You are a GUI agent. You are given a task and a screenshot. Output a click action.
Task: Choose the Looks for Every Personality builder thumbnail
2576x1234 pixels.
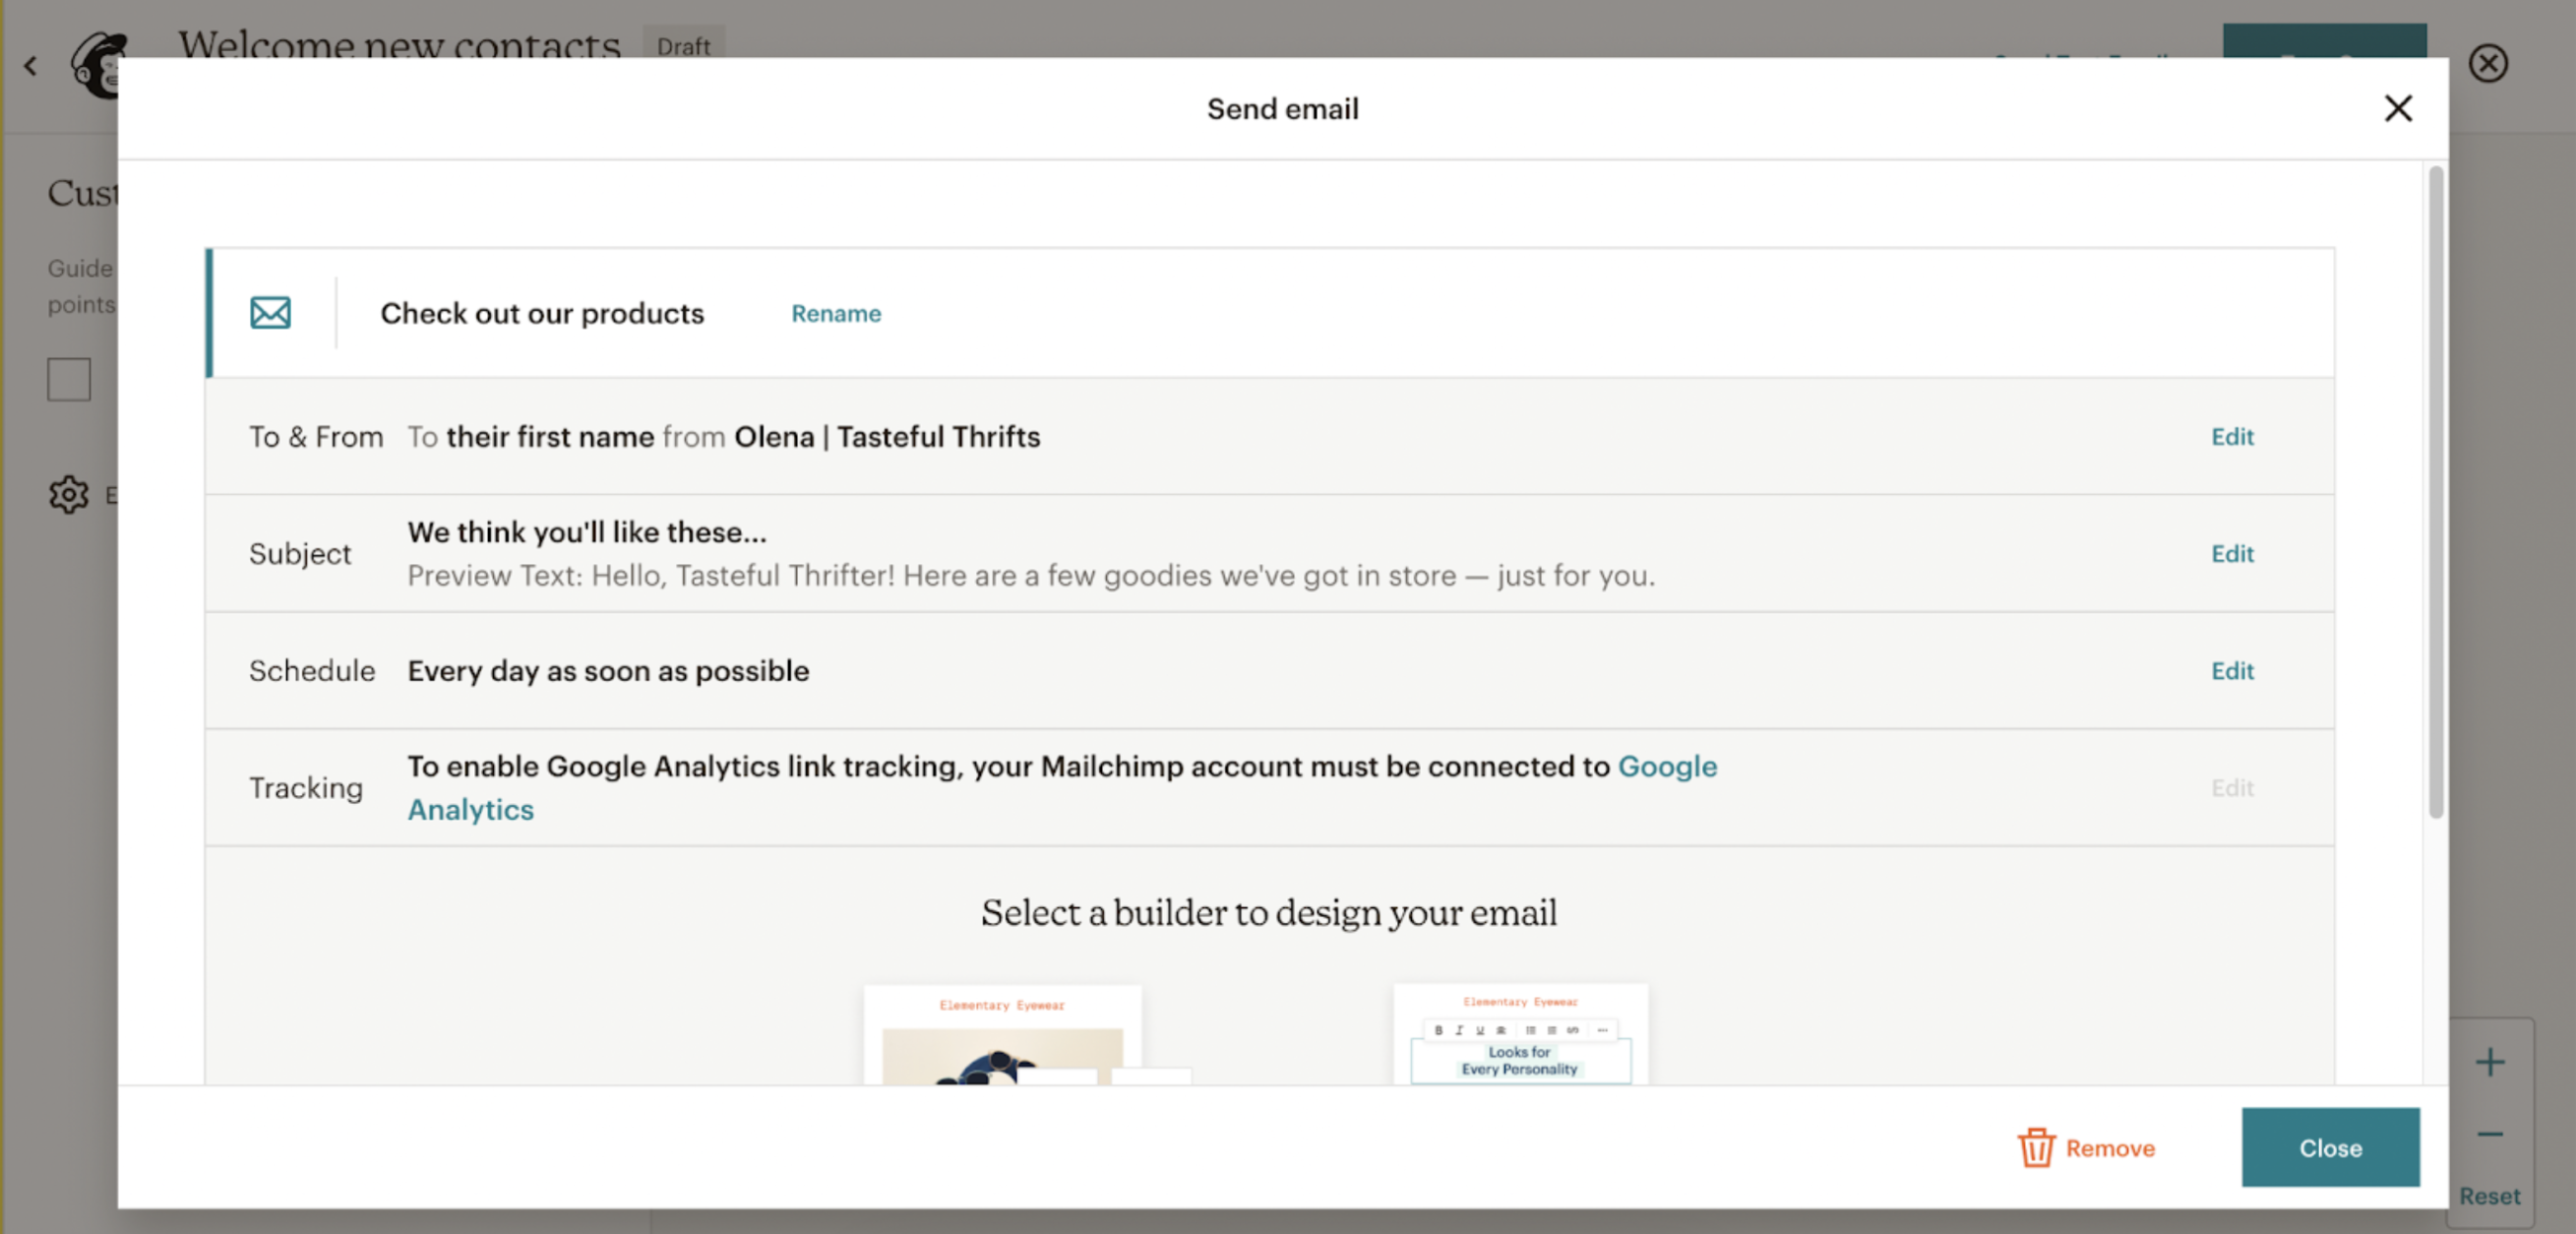point(1520,1034)
